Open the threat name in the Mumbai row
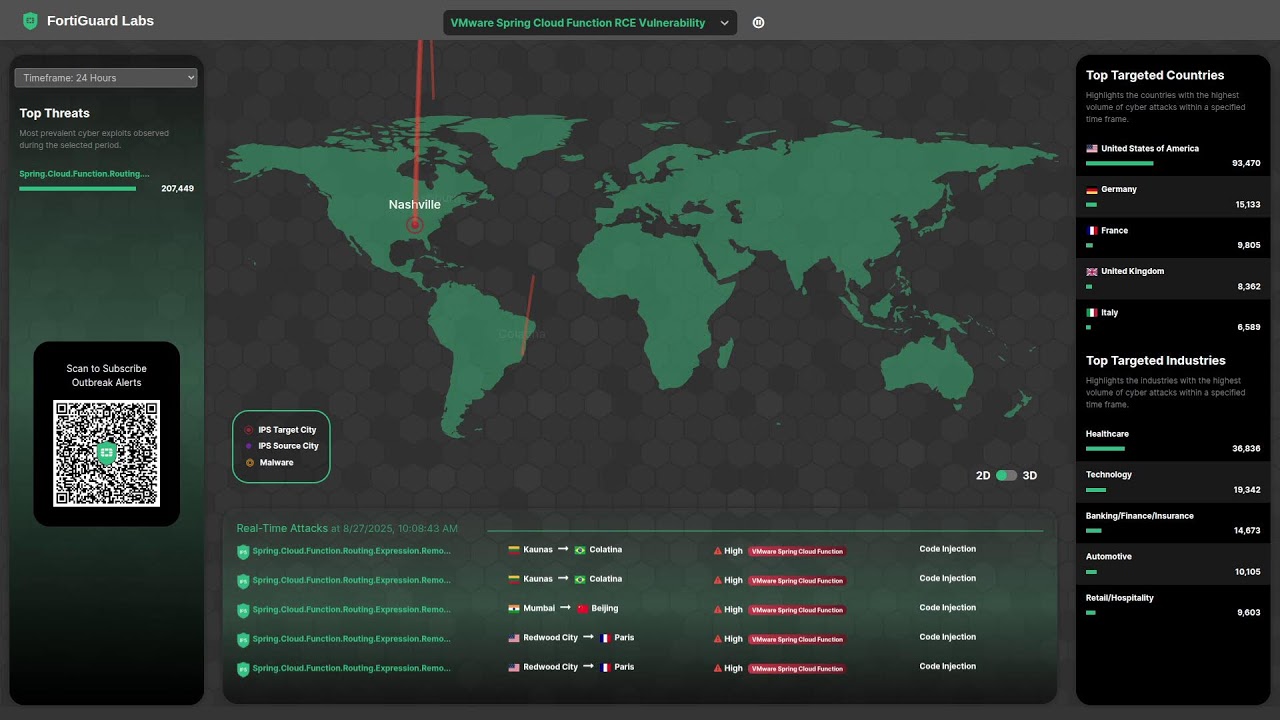 pos(351,610)
